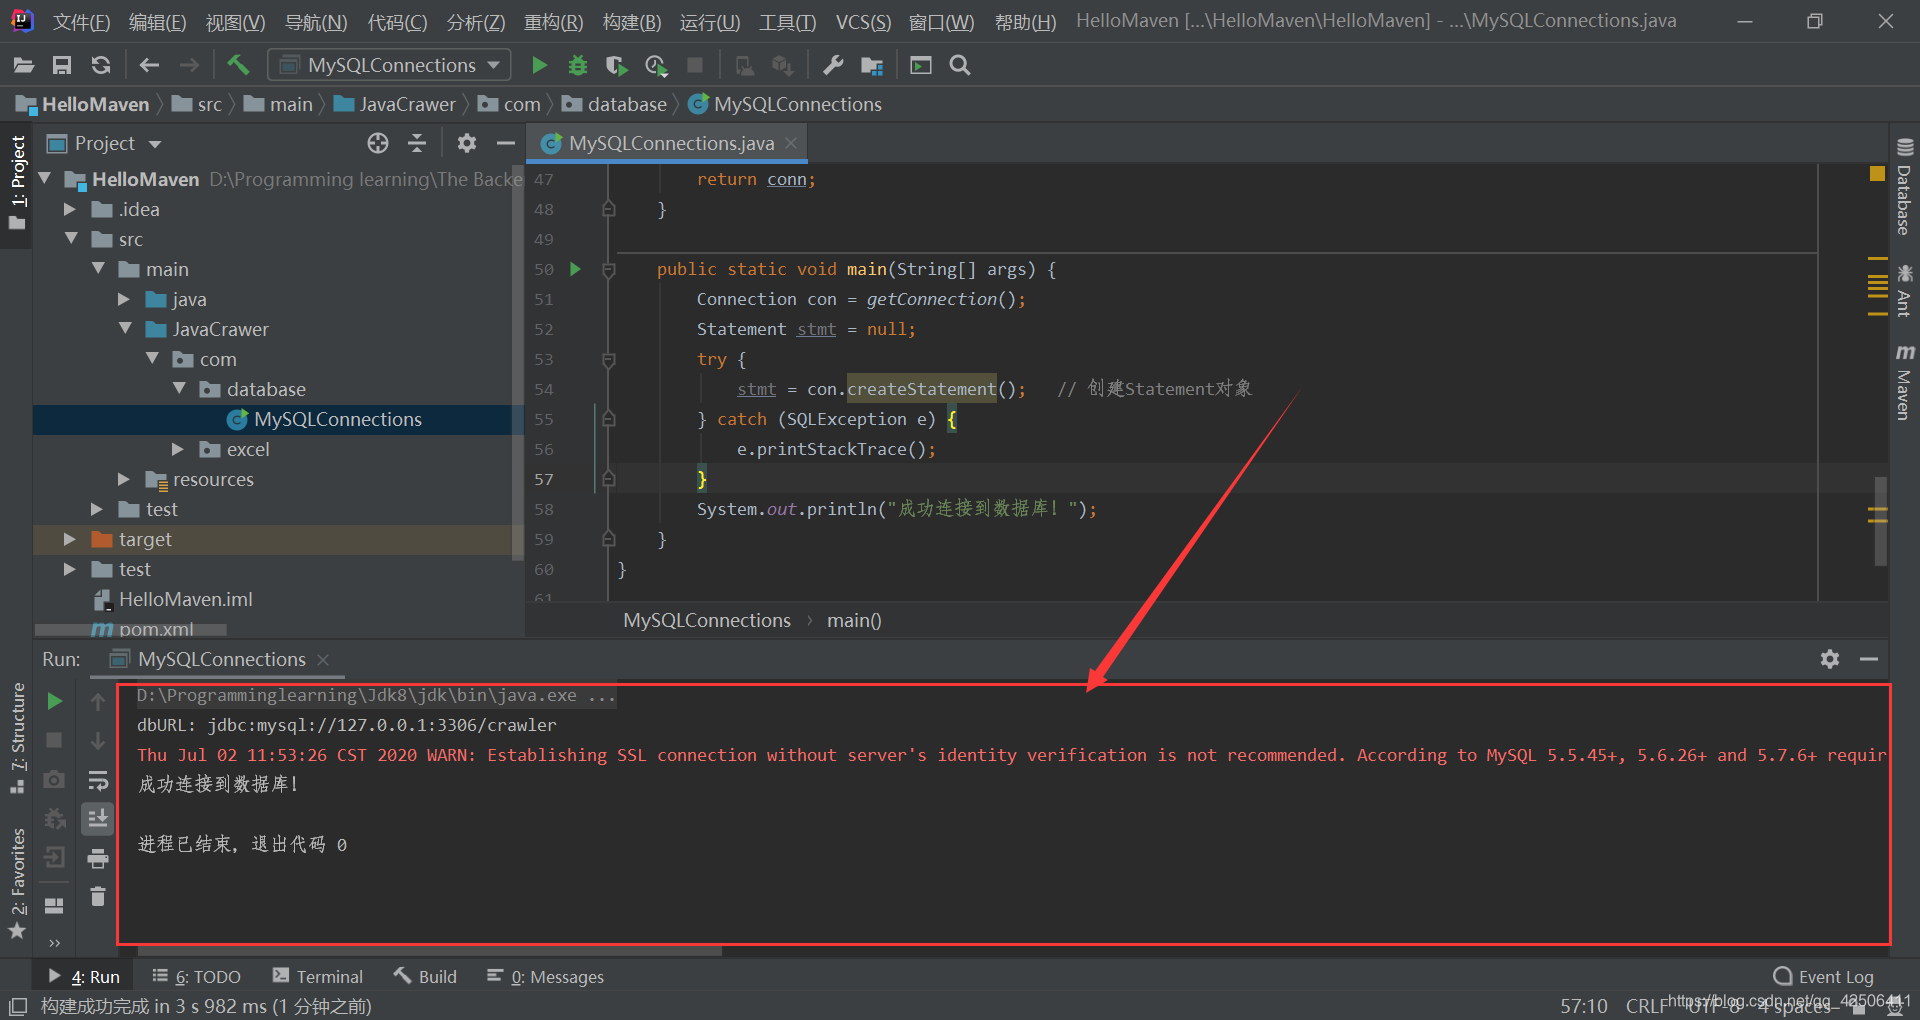The height and width of the screenshot is (1020, 1920).
Task: Open the Build tool window
Action: coord(426,977)
